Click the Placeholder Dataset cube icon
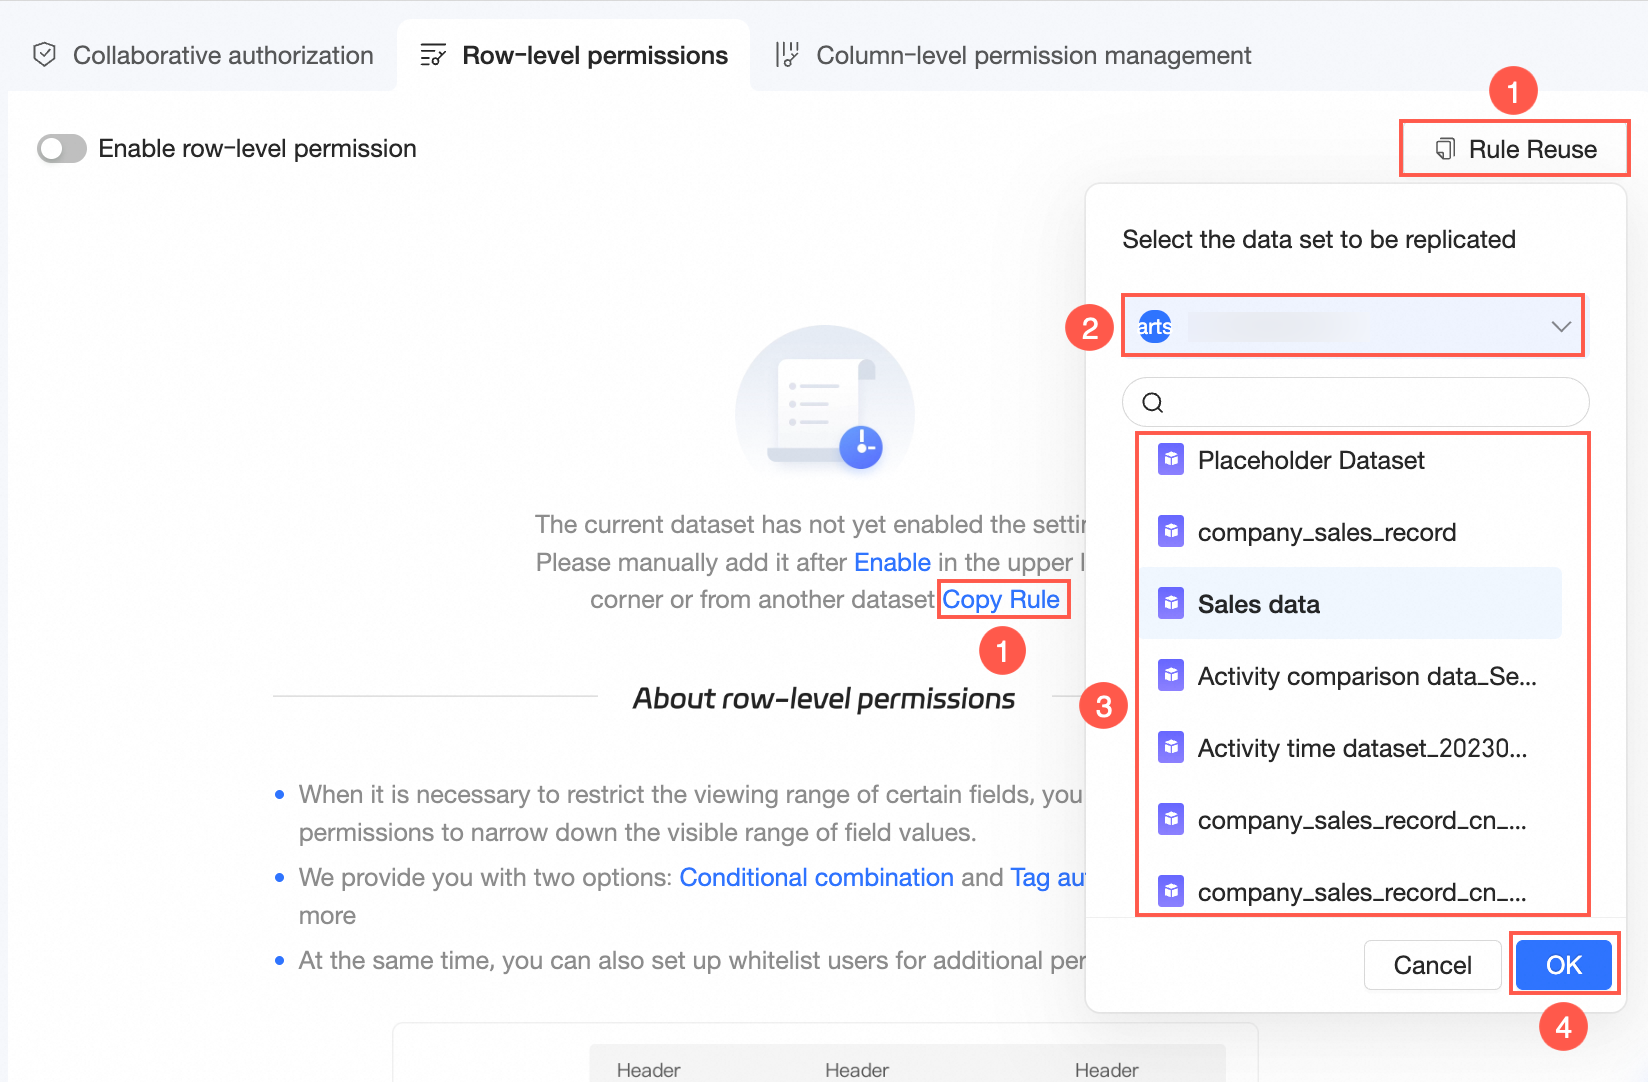Viewport: 1648px width, 1082px height. pos(1171,460)
